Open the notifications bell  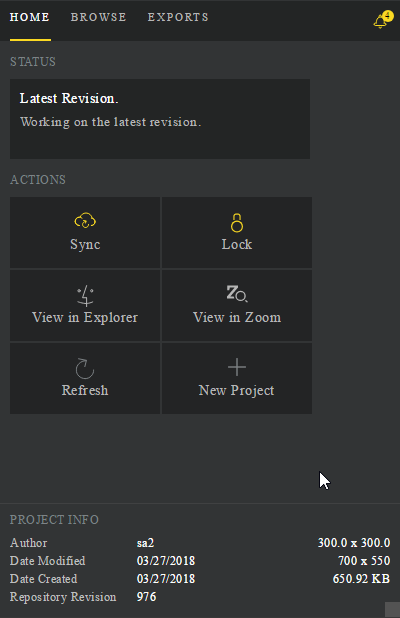[x=380, y=21]
